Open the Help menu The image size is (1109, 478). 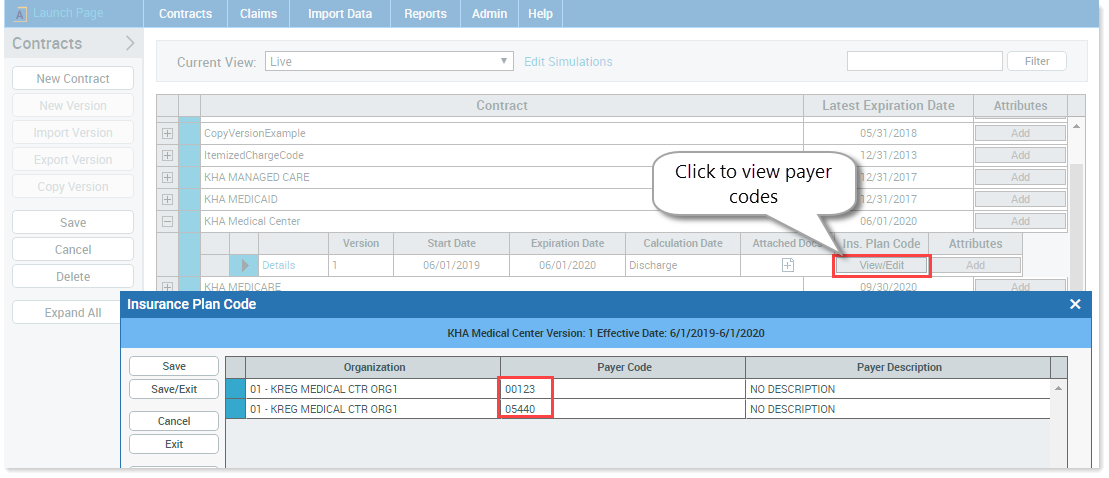coord(540,13)
